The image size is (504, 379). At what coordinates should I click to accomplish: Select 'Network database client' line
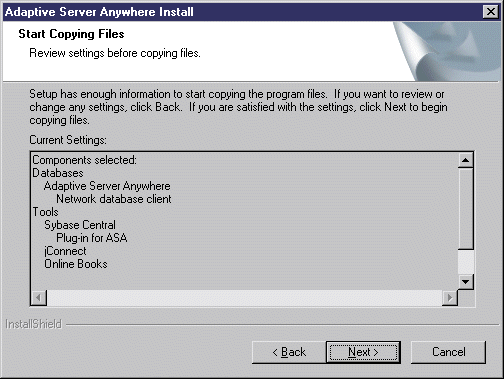[114, 199]
